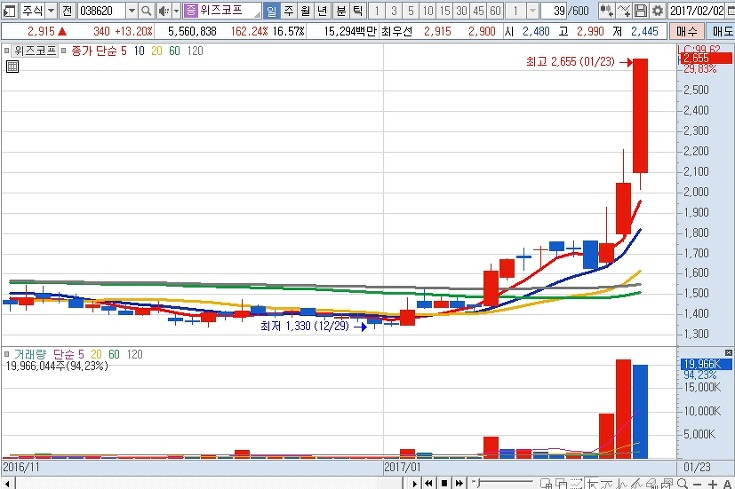This screenshot has width=735, height=489.
Task: Click the stock code field 038620
Action: [x=101, y=10]
